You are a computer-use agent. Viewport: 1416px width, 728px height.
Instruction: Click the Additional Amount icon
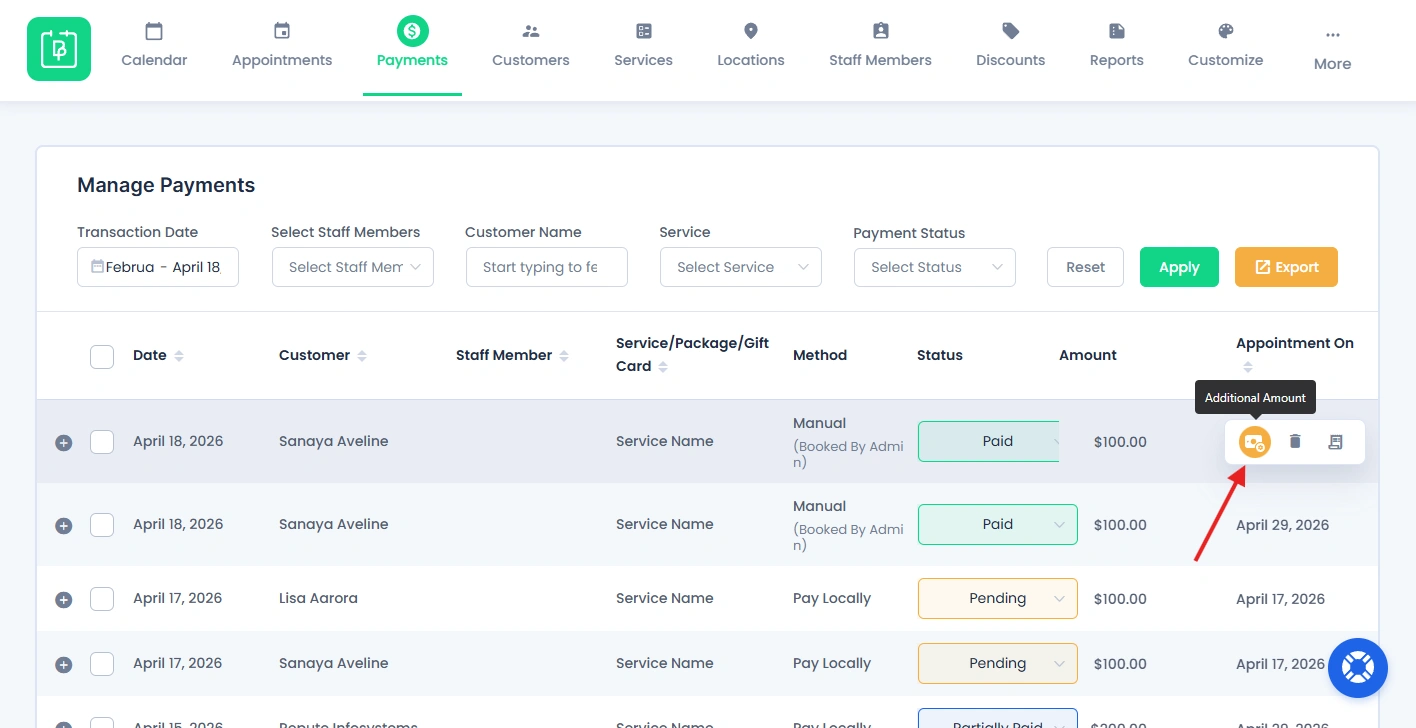[1254, 441]
